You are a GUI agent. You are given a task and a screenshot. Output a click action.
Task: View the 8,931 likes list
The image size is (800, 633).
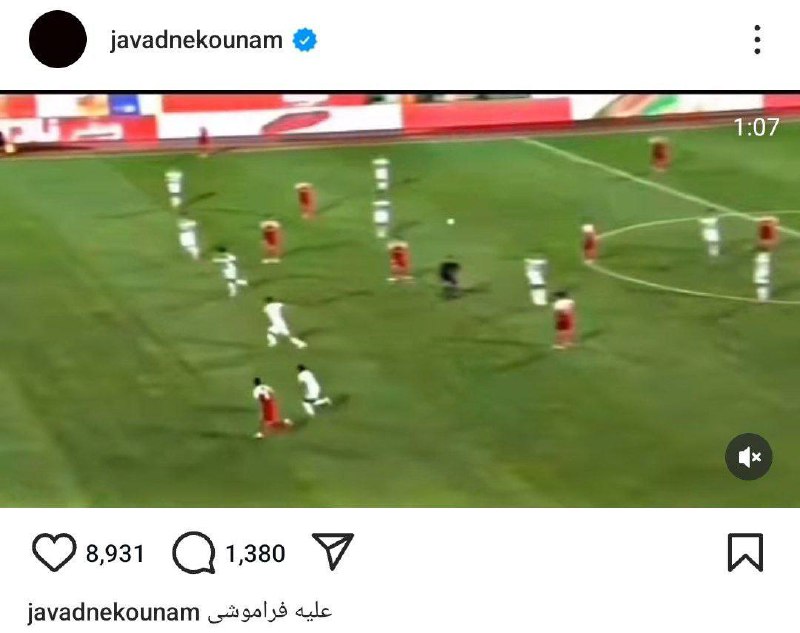coord(115,553)
